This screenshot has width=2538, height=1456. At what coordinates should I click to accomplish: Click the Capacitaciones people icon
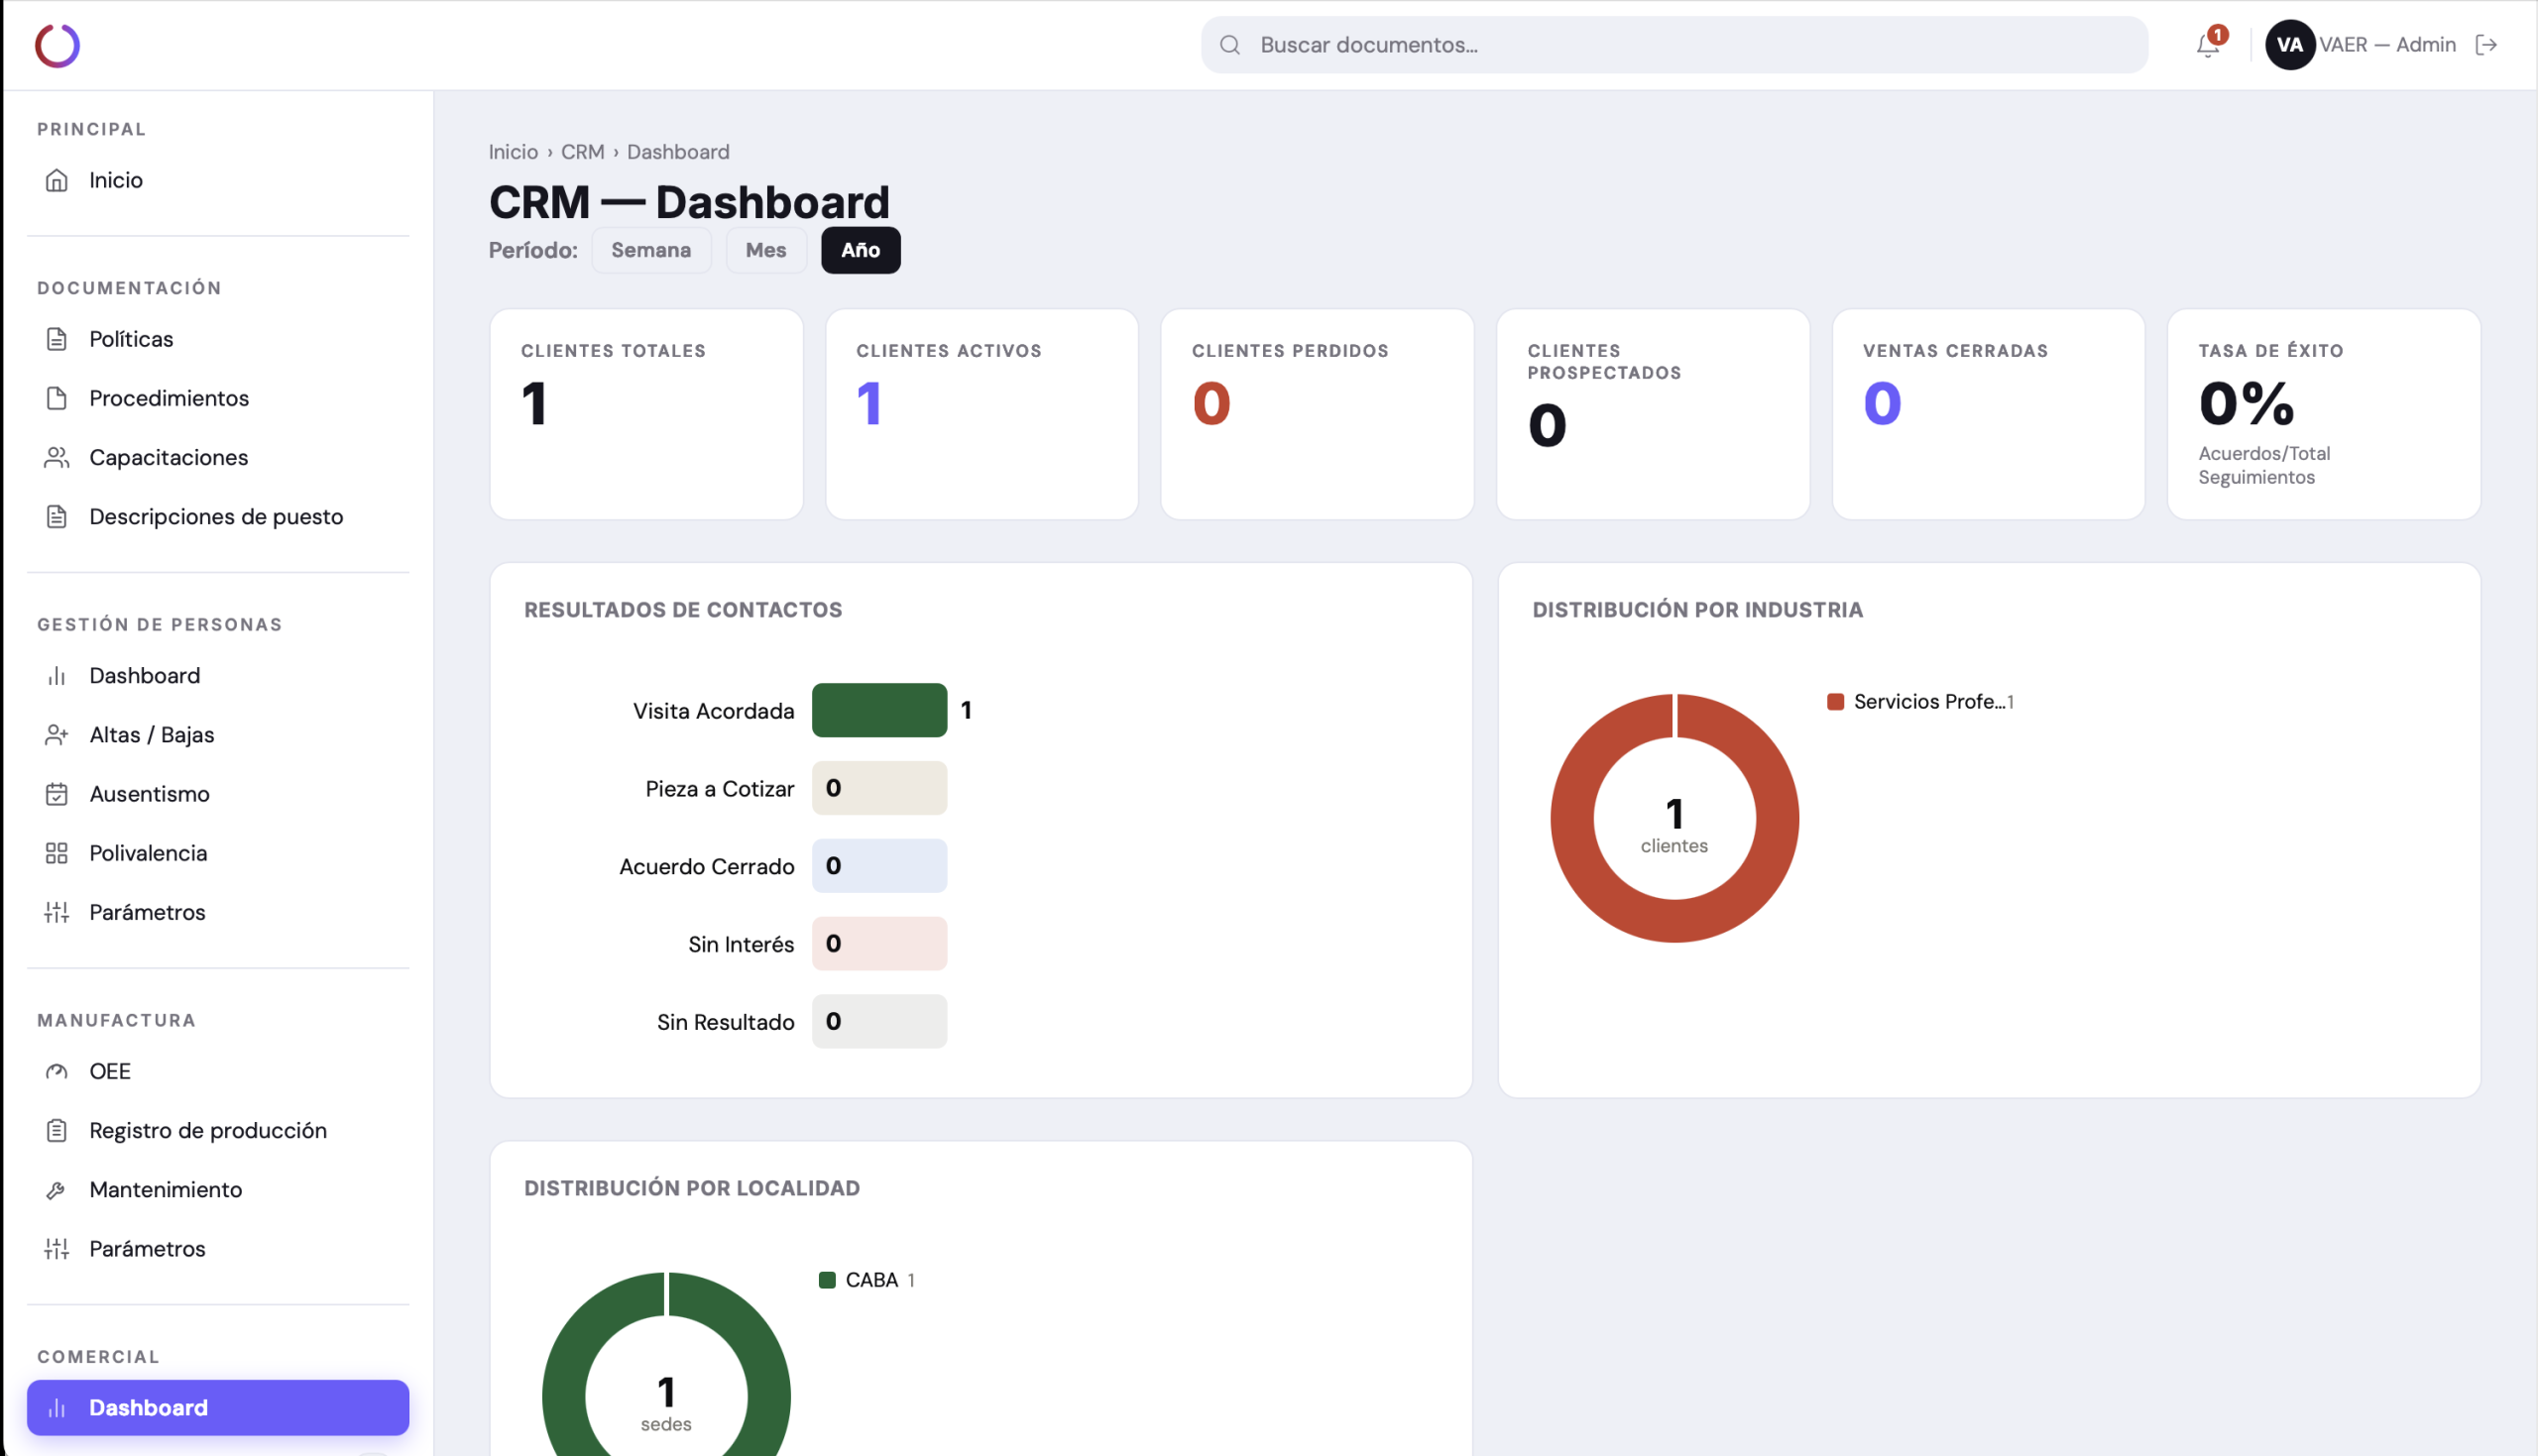tap(57, 457)
